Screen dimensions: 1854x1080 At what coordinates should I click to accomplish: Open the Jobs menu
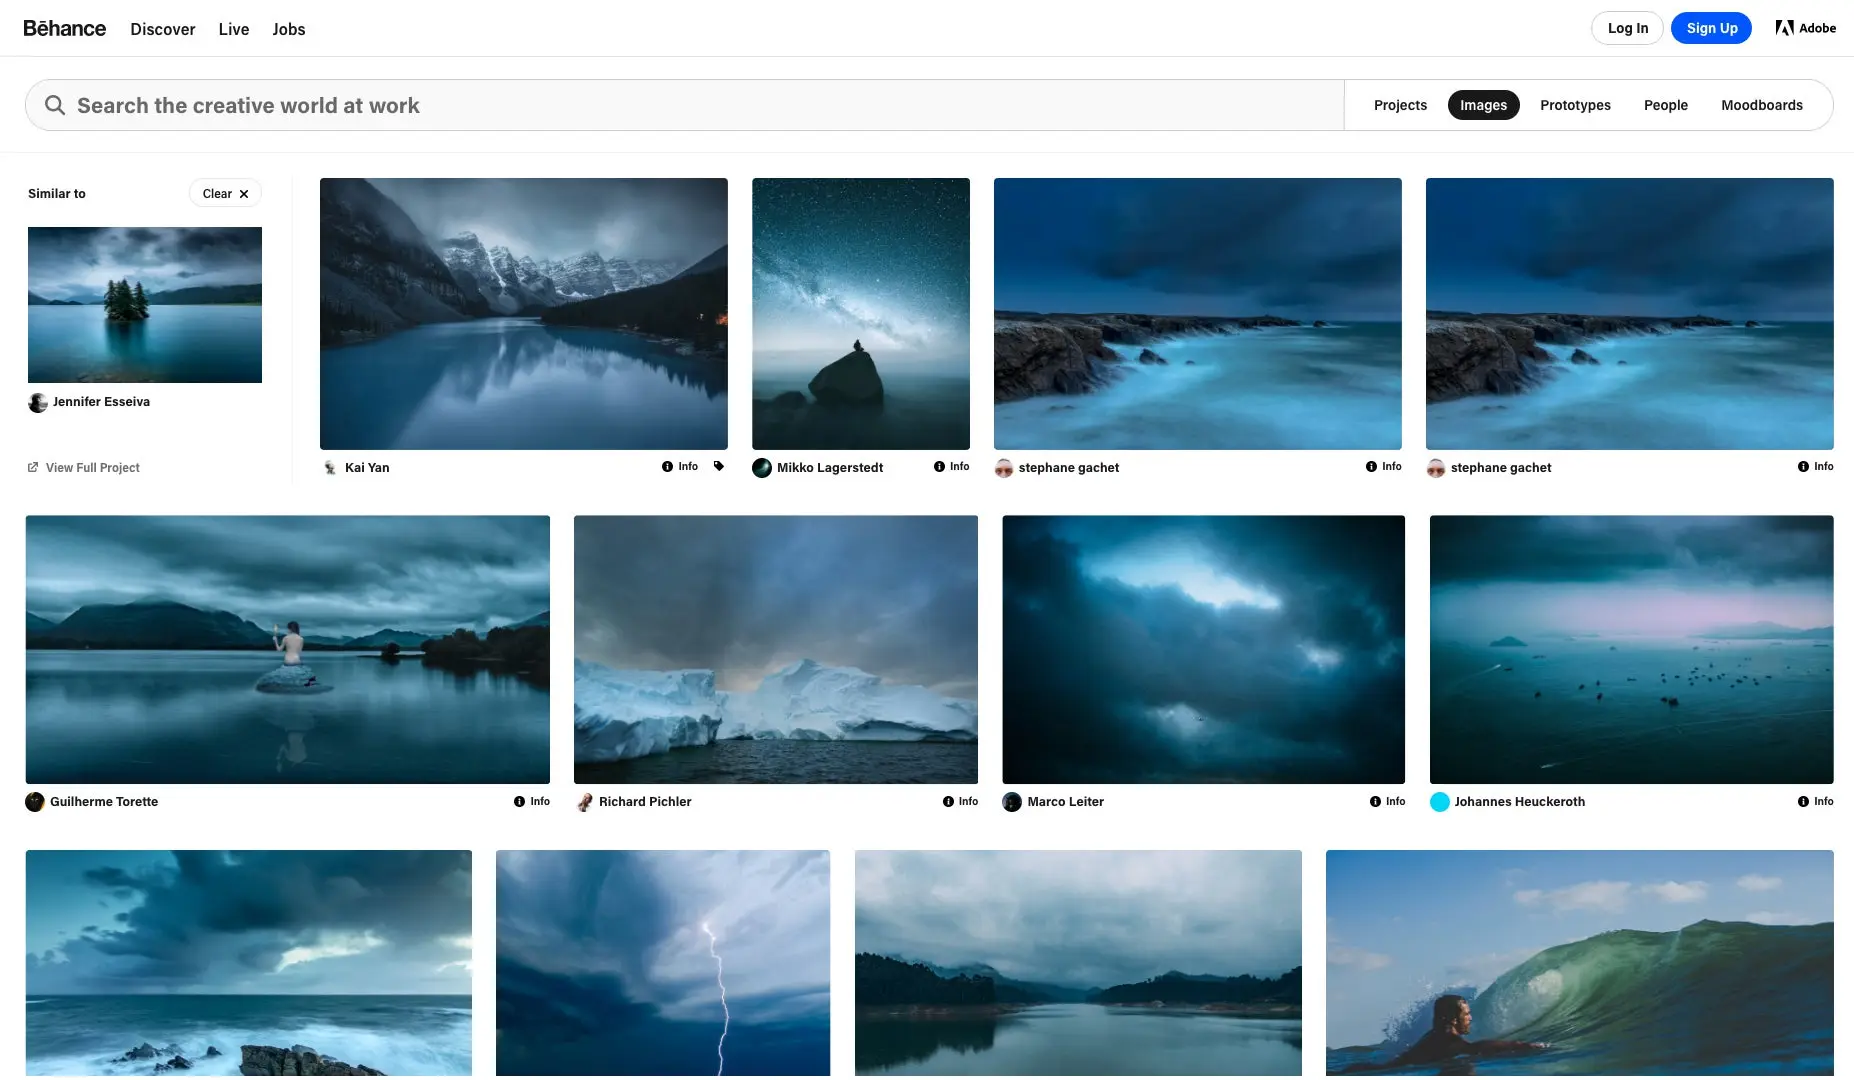(x=288, y=29)
